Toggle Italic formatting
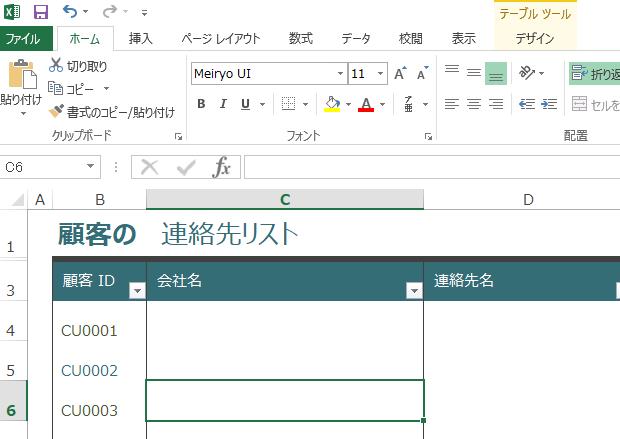This screenshot has width=620, height=439. (222, 104)
